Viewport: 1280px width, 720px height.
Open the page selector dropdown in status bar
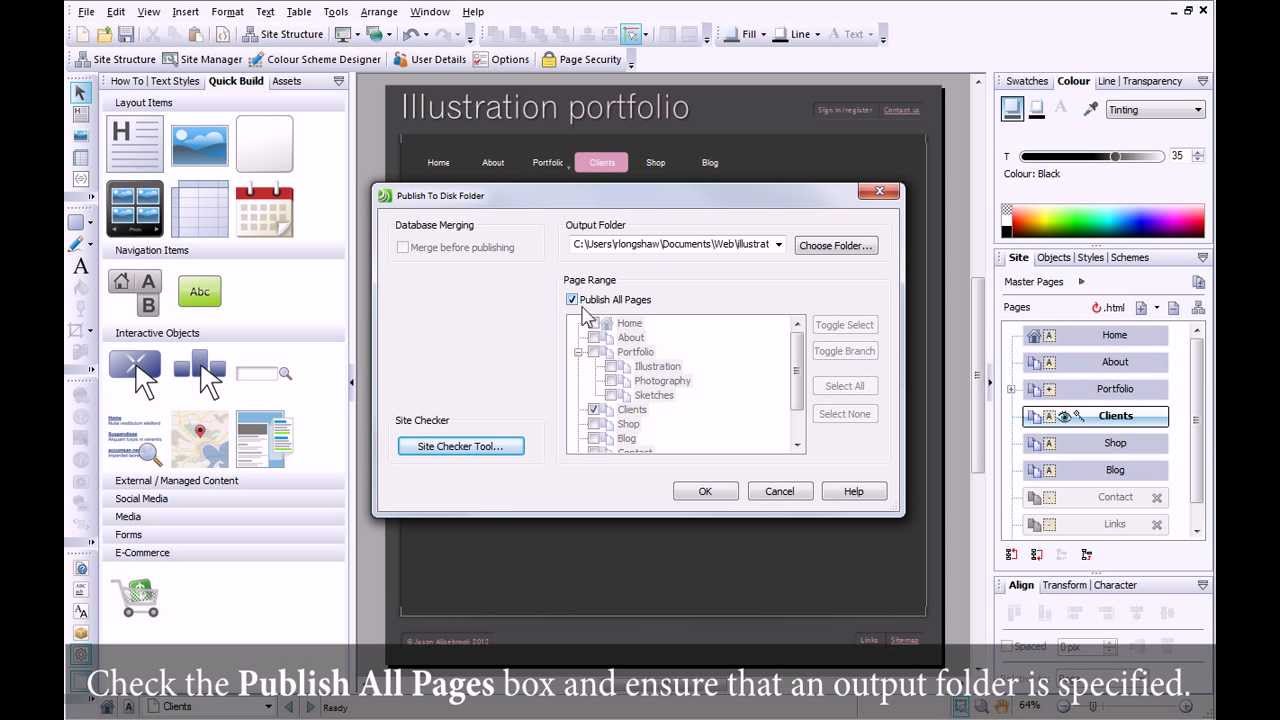pyautogui.click(x=268, y=707)
